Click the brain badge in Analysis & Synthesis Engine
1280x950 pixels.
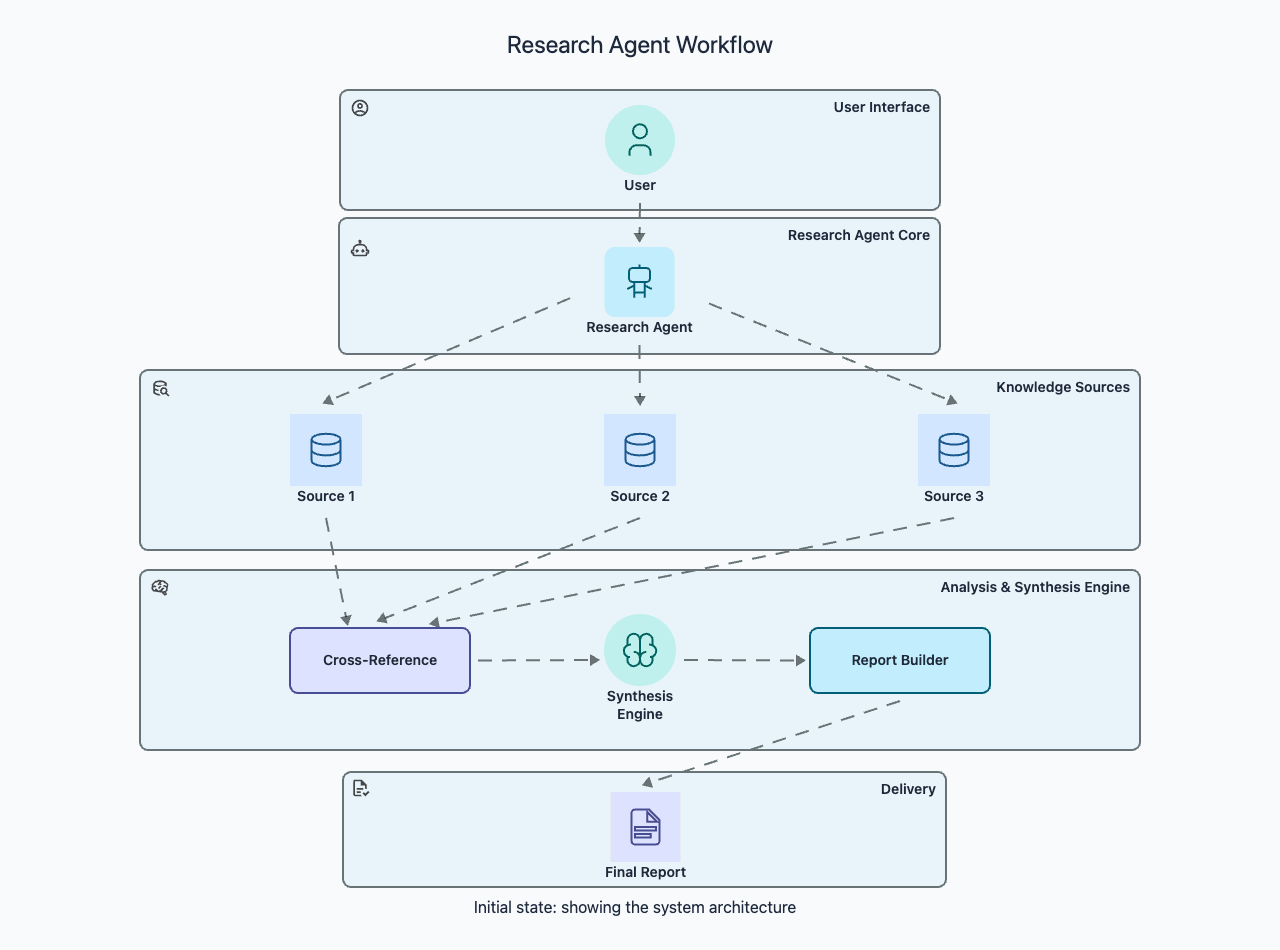click(160, 588)
